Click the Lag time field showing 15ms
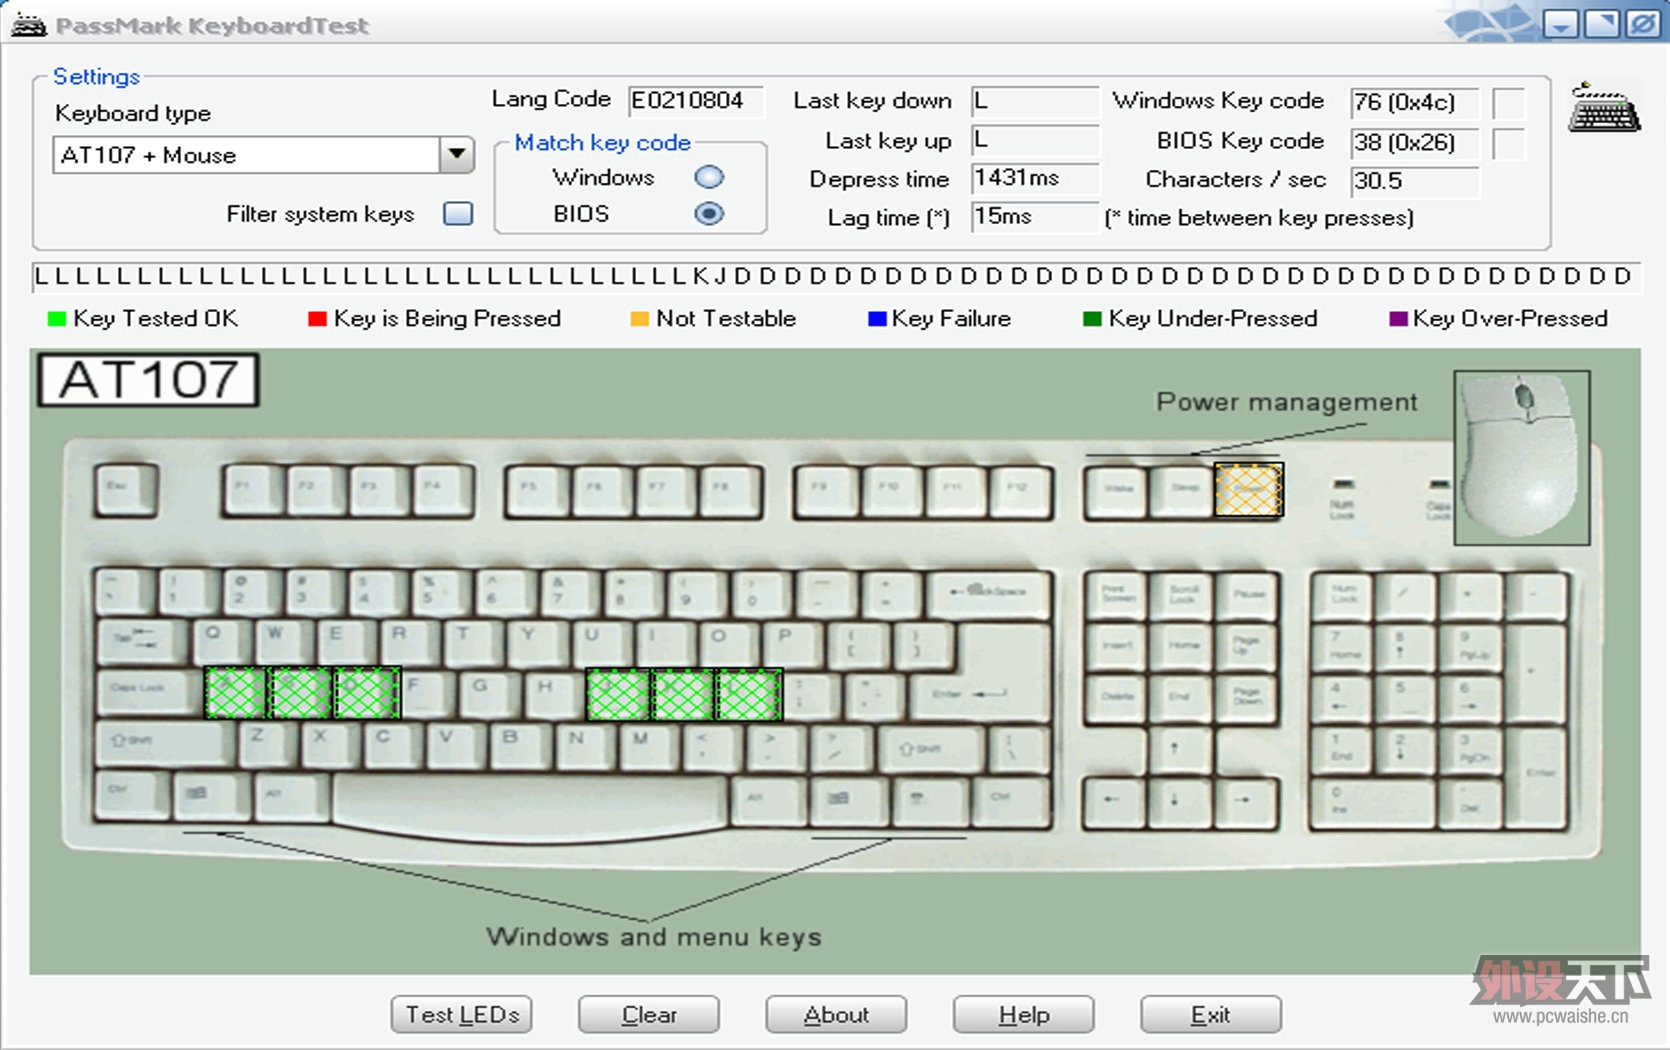1670x1050 pixels. (1035, 216)
